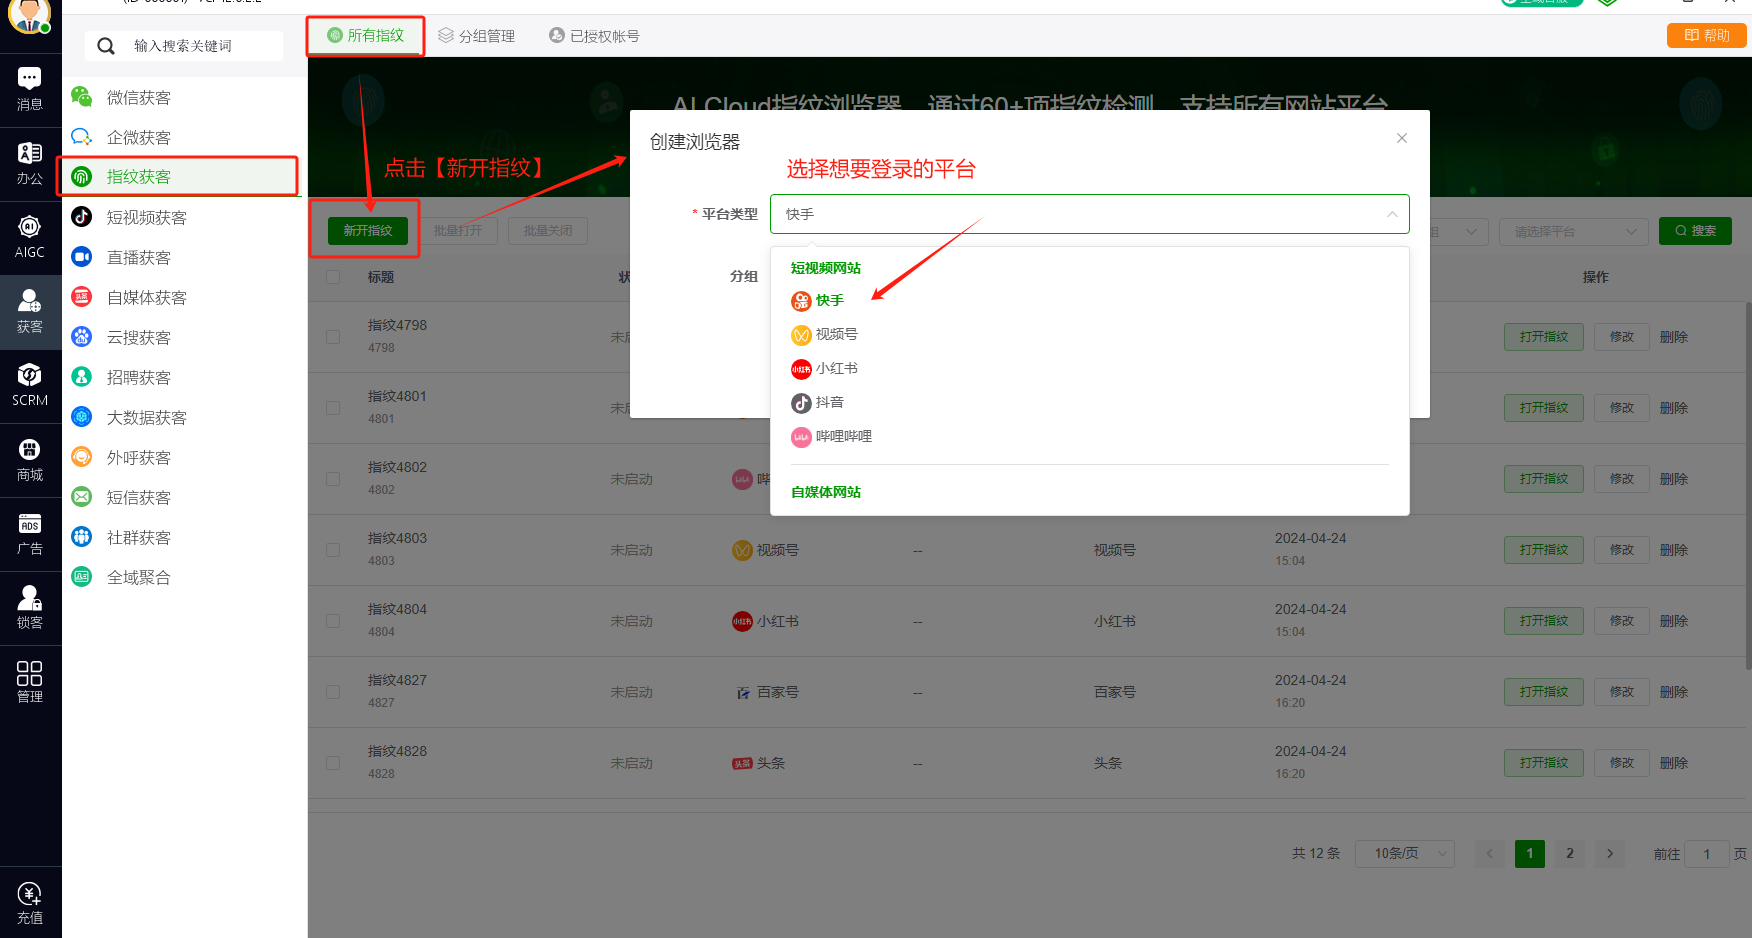Select the 获客 sidebar icon
The height and width of the screenshot is (938, 1752).
click(x=30, y=311)
